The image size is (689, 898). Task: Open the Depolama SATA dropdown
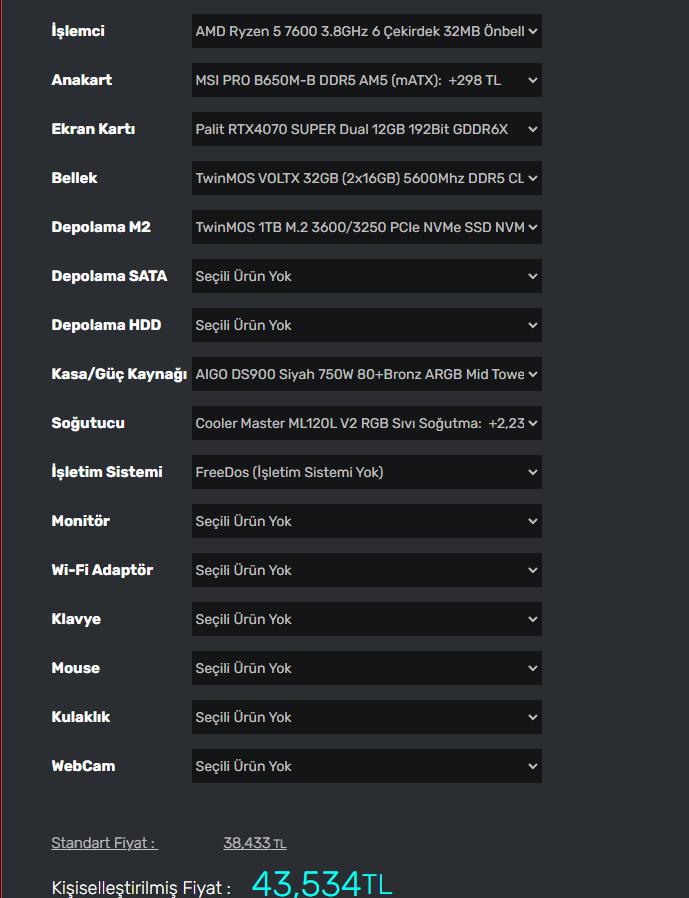pos(366,276)
